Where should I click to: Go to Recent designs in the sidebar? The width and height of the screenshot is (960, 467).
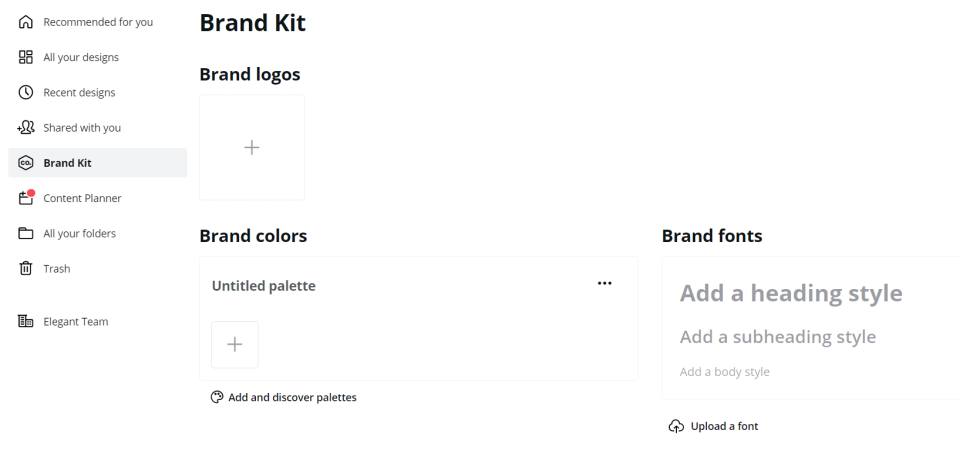79,92
